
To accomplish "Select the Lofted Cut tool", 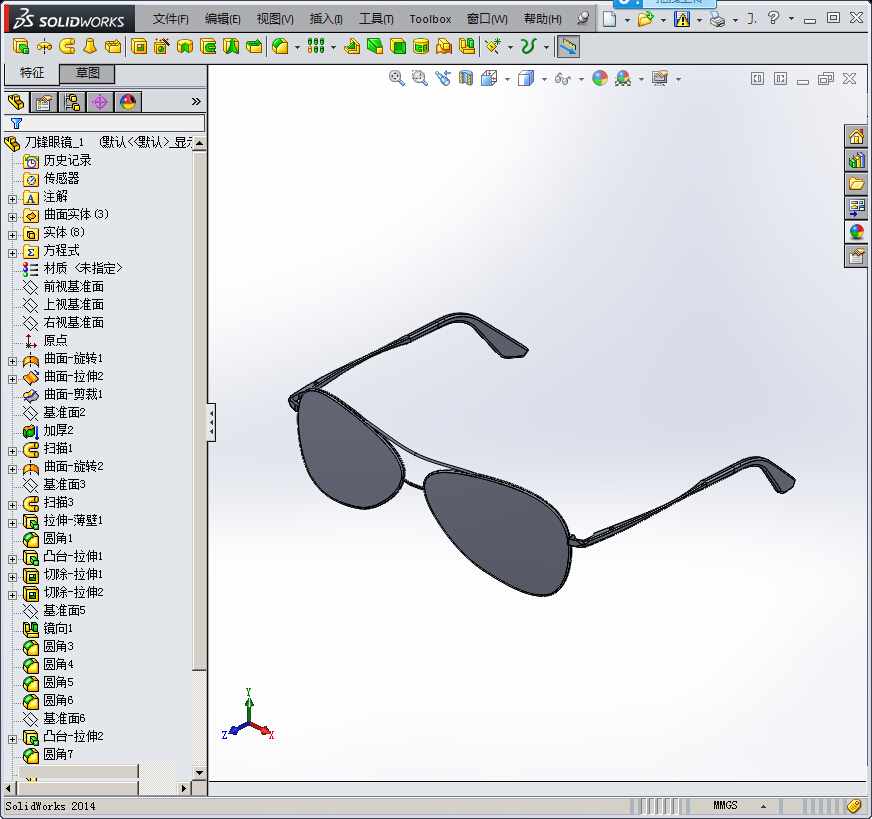I will [231, 47].
